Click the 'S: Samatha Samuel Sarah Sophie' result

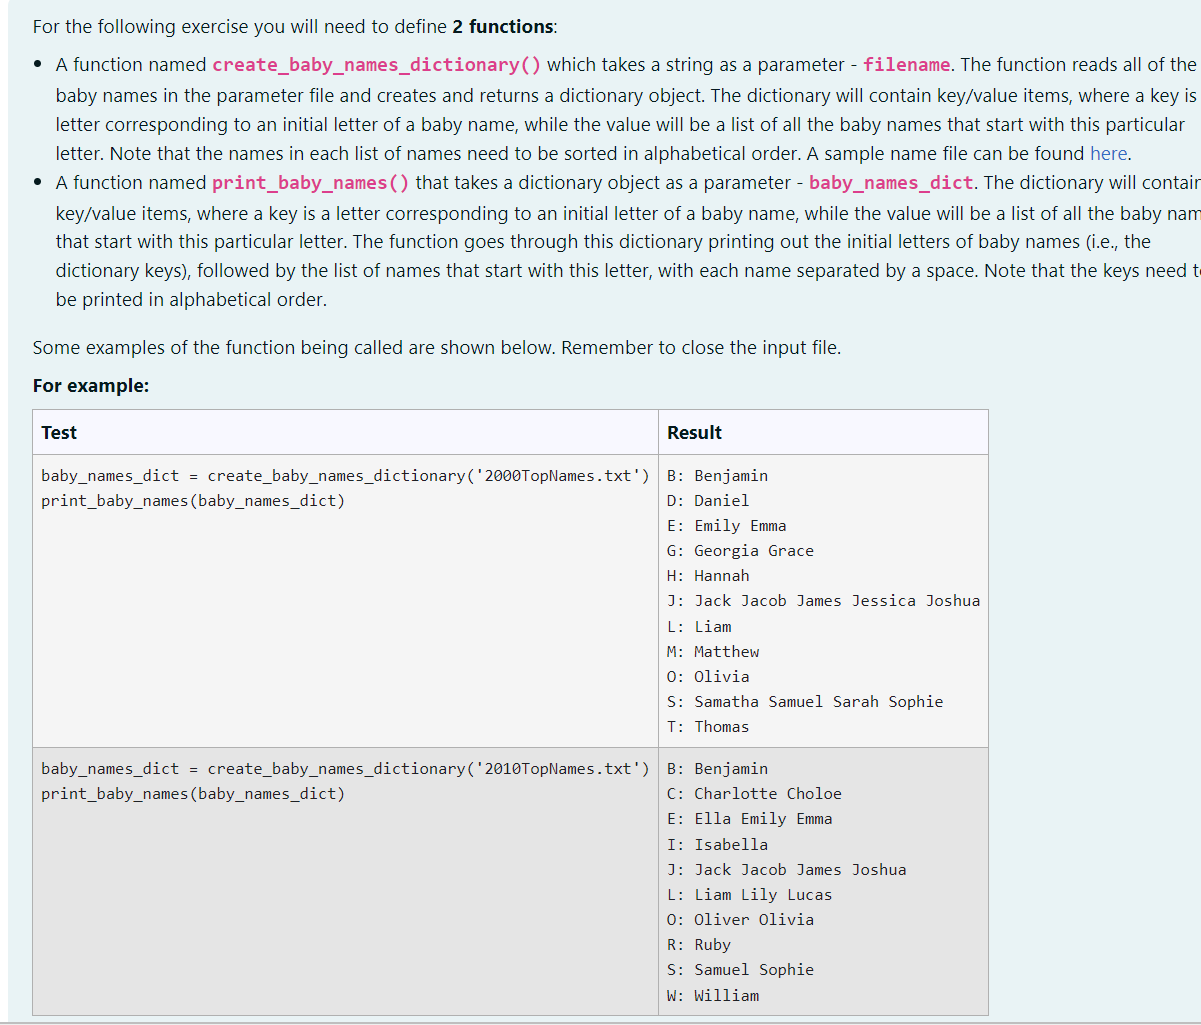[x=804, y=701]
